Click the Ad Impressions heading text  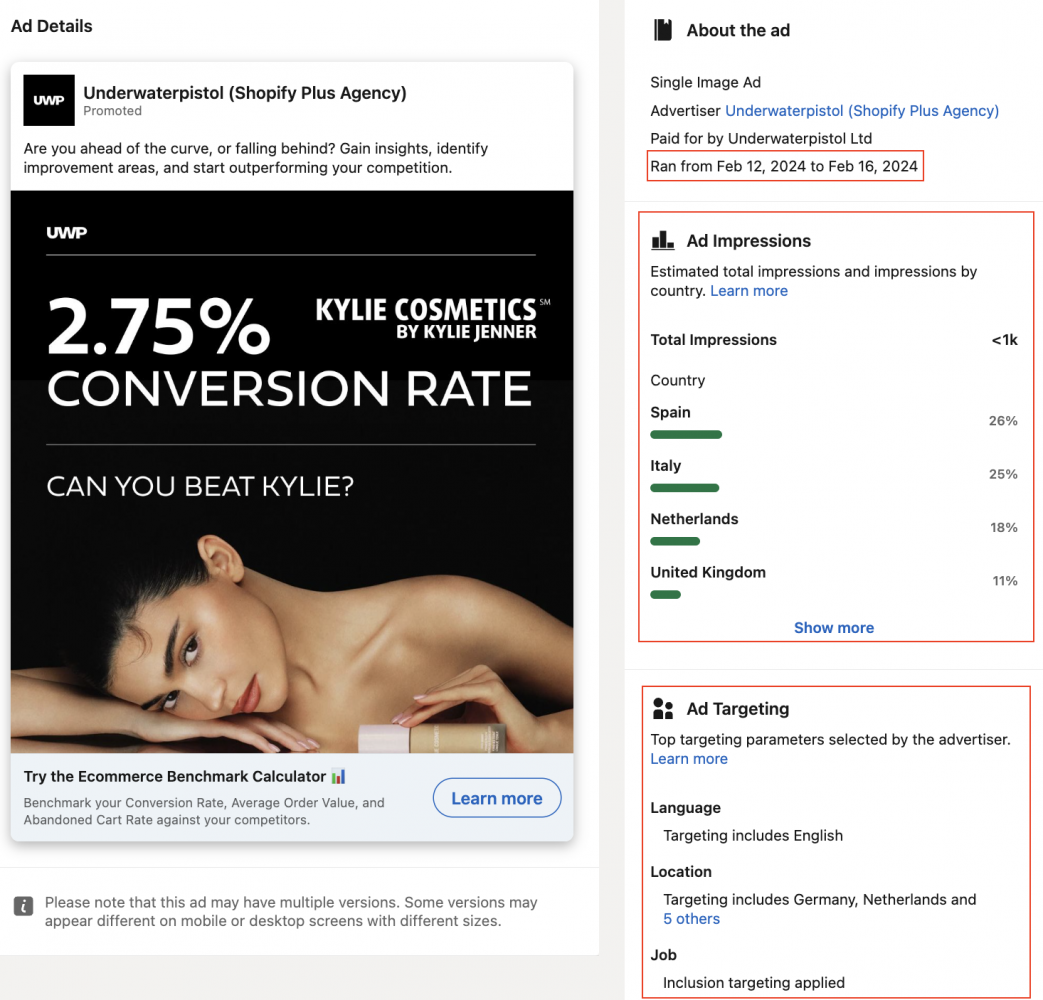pos(749,241)
